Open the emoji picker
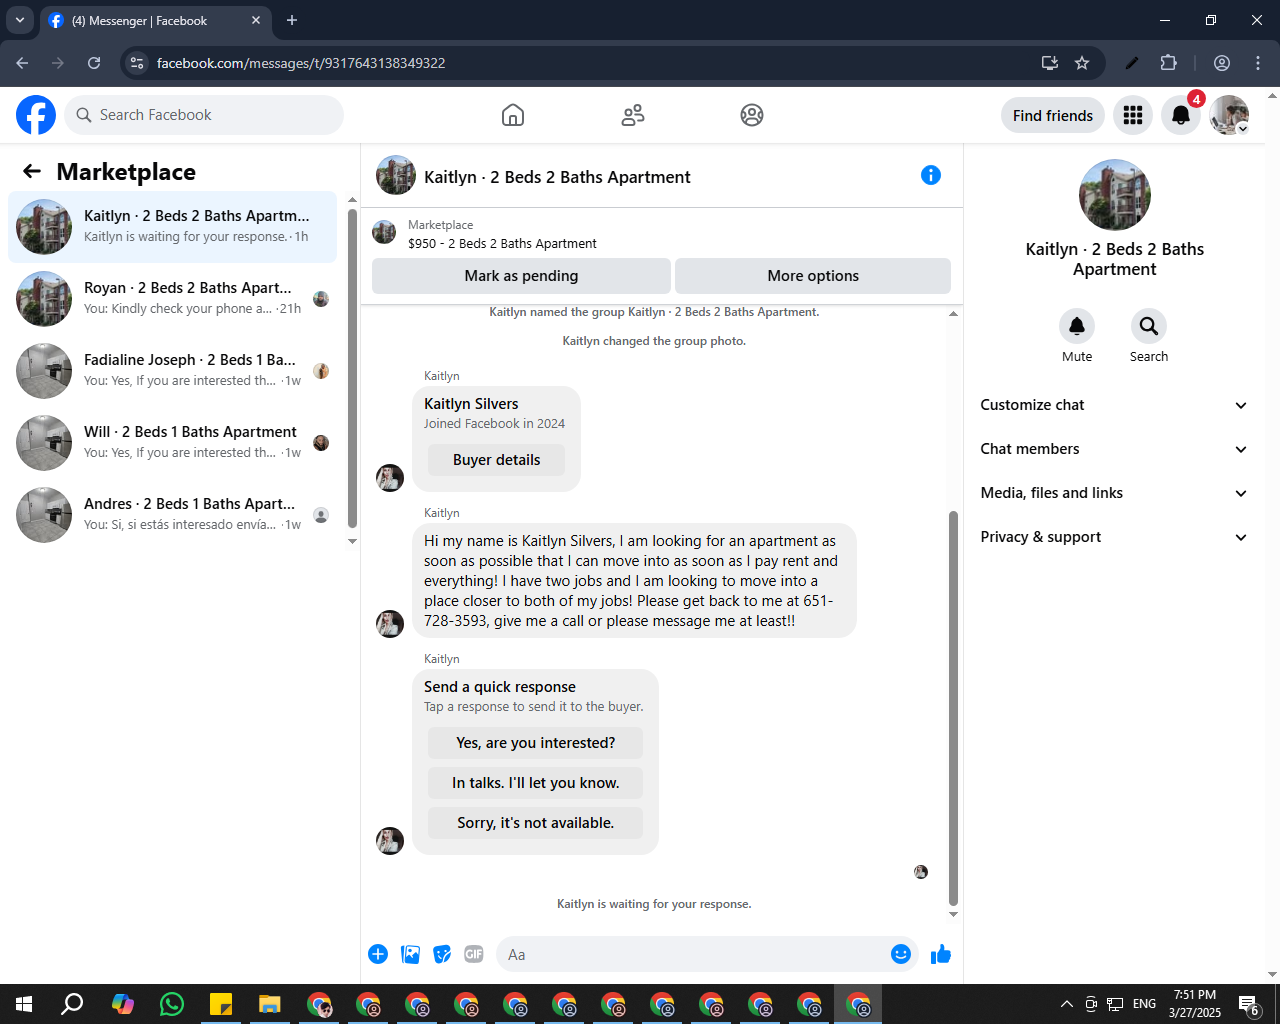Viewport: 1280px width, 1024px height. tap(901, 954)
